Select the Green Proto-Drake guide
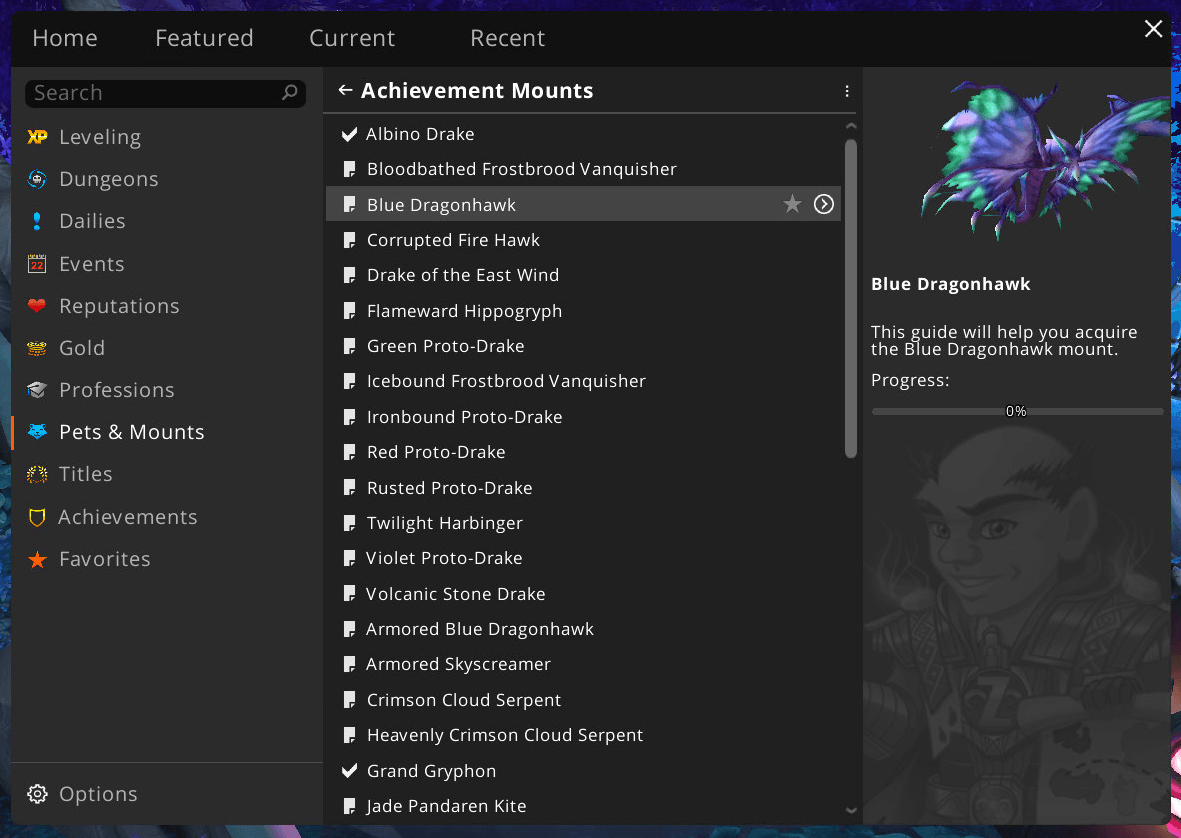Screen dimensions: 1181x838 584,346
